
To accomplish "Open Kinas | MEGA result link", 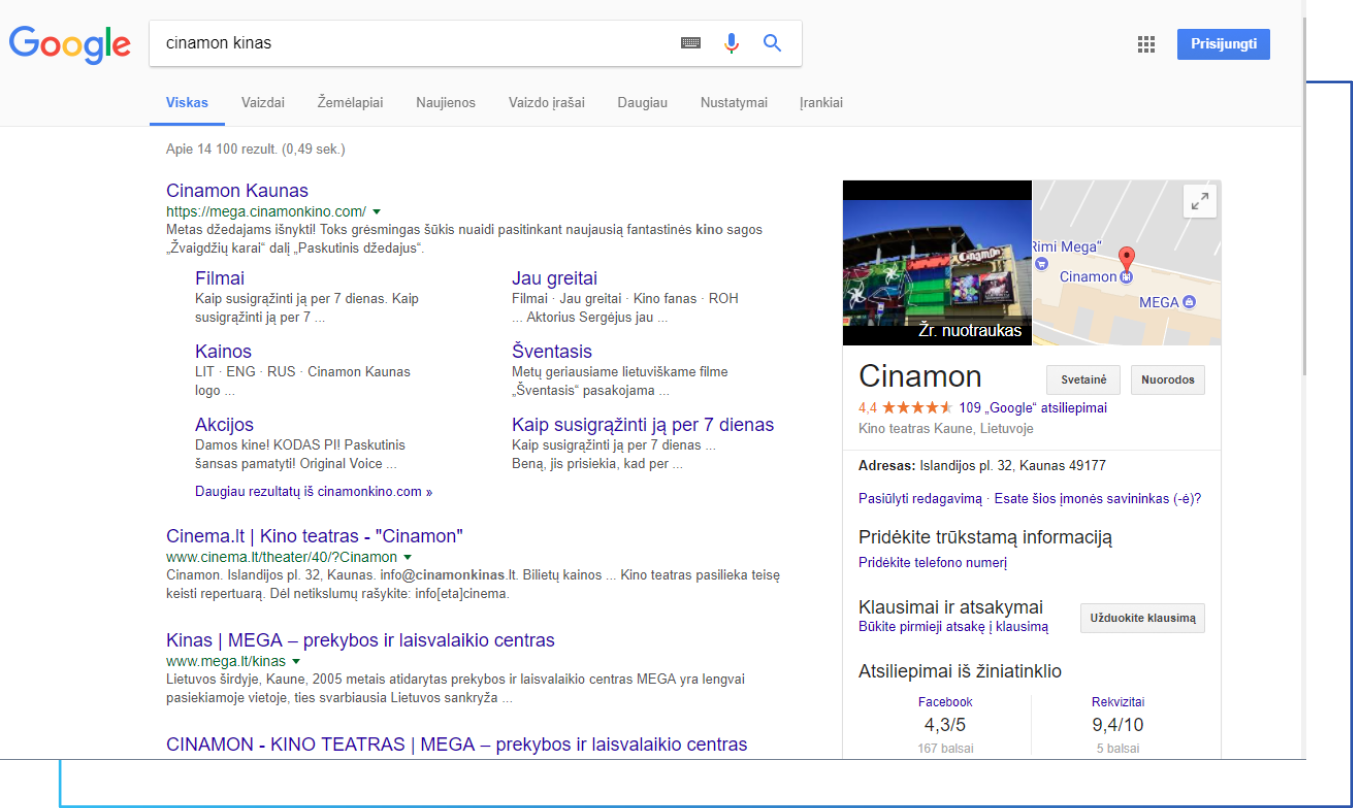I will (360, 640).
